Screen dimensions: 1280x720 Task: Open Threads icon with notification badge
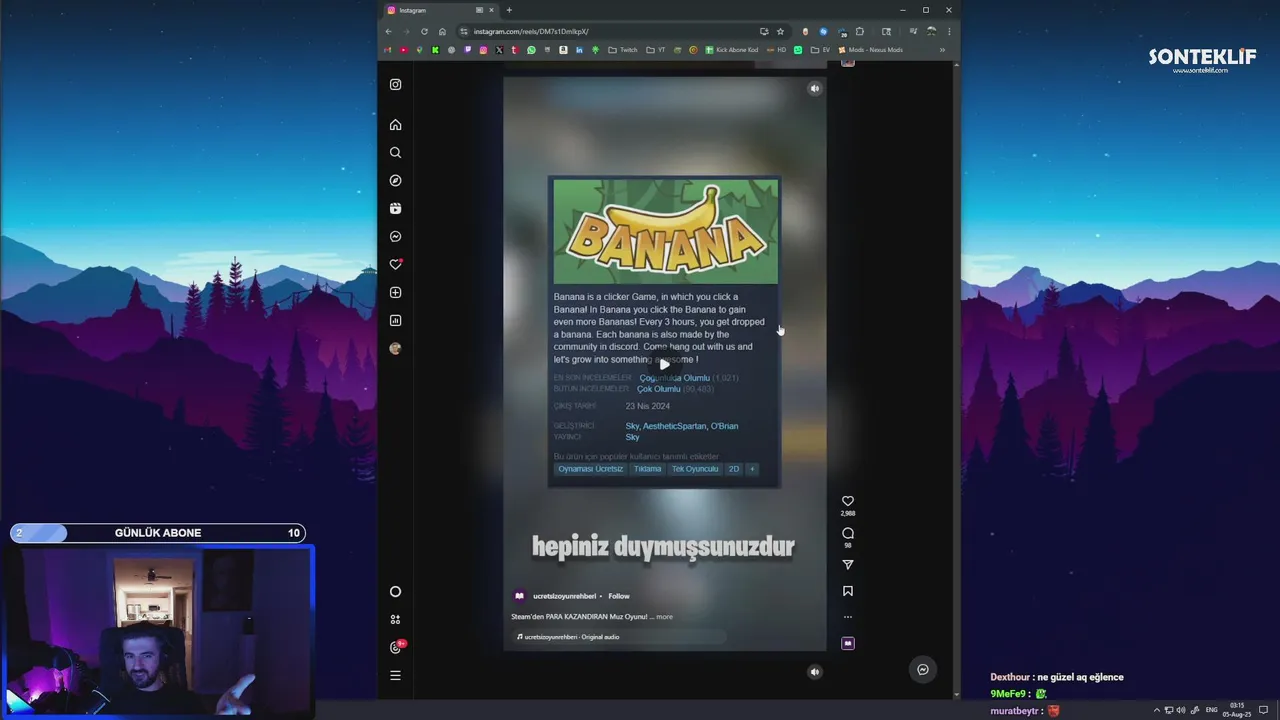tap(396, 647)
